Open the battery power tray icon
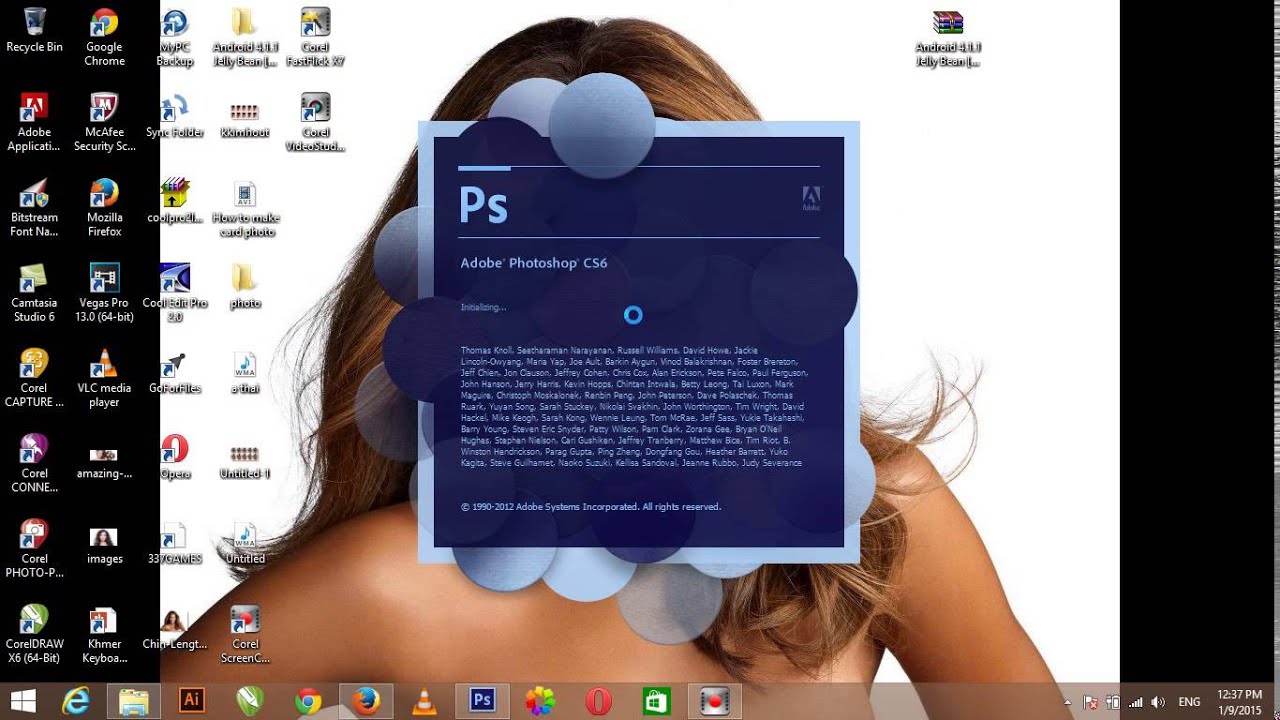 coord(1113,702)
